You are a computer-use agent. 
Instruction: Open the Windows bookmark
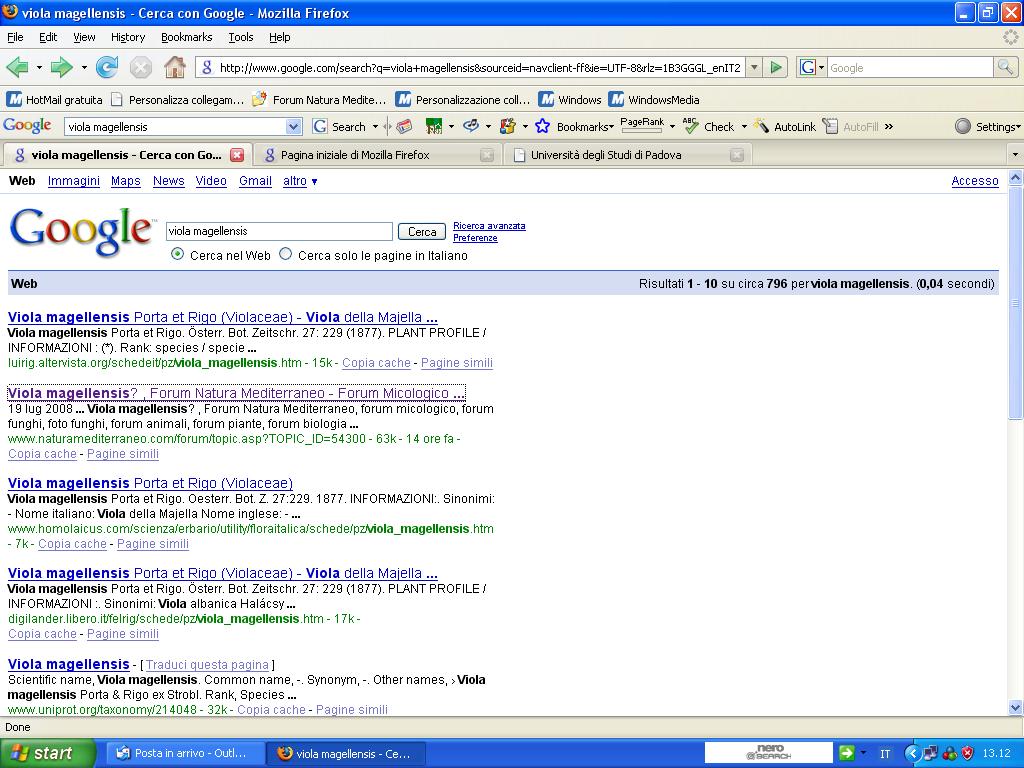[x=570, y=100]
